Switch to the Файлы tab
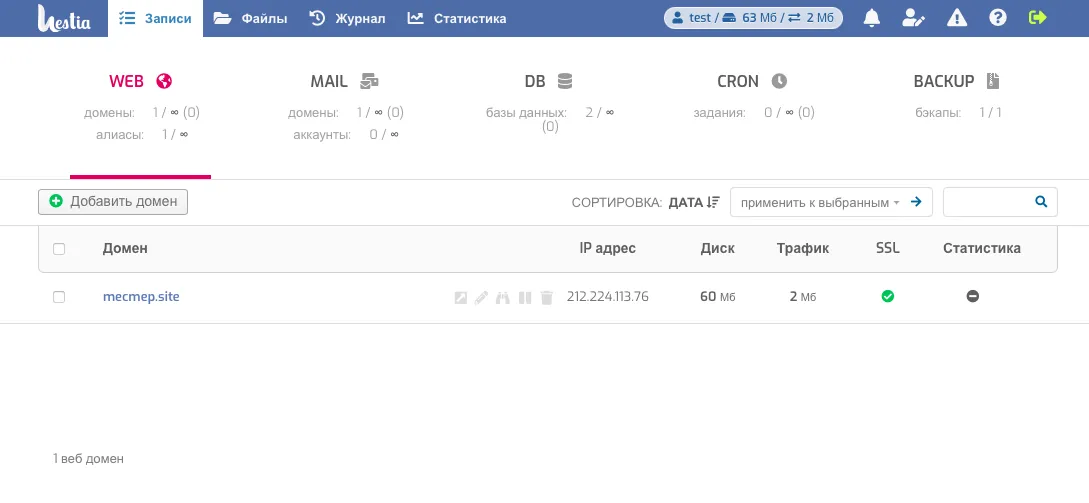1089x503 pixels. point(250,18)
